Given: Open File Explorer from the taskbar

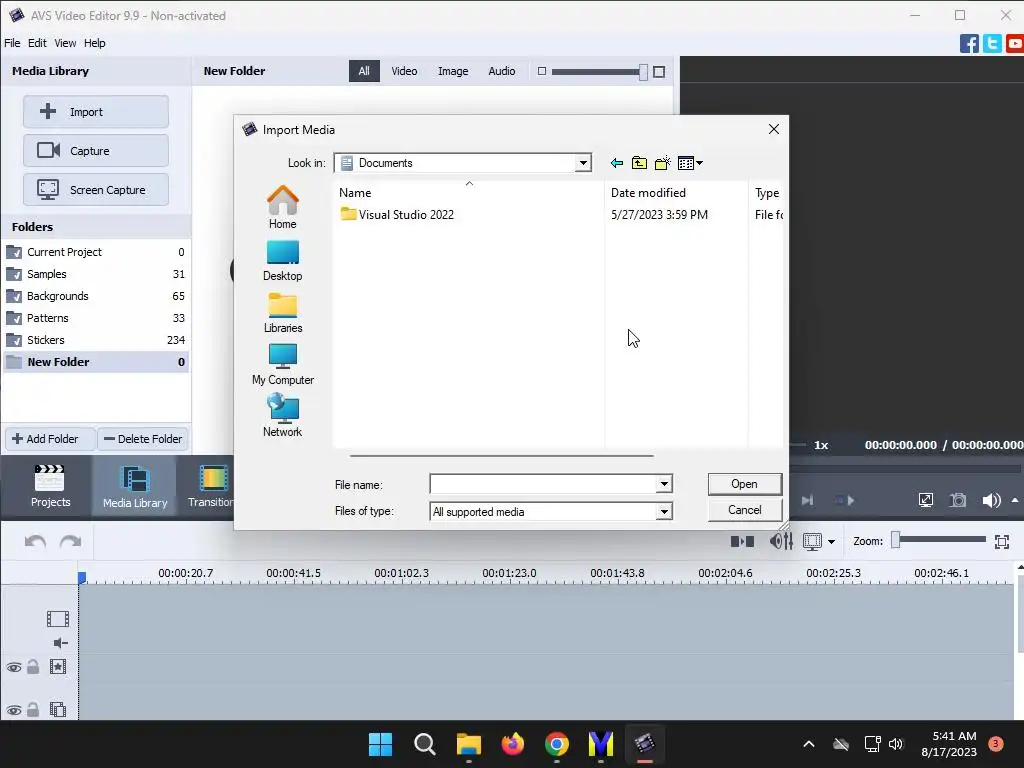Looking at the screenshot, I should [x=468, y=744].
